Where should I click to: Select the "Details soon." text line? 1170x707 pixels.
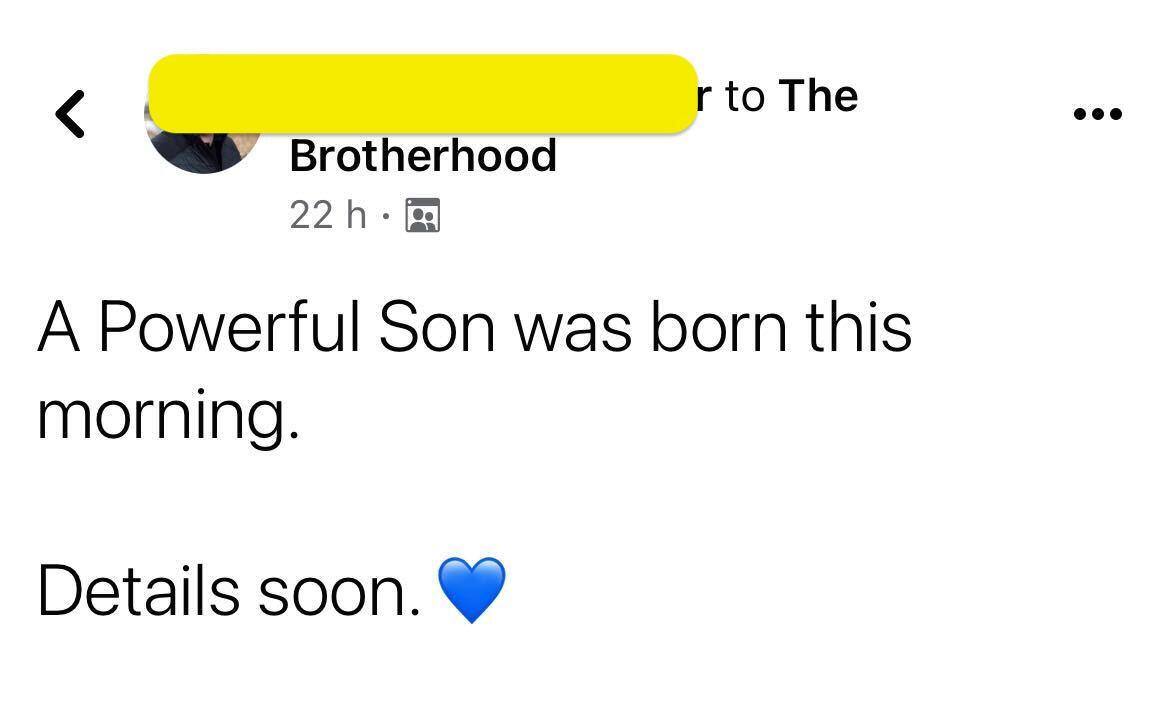pos(228,591)
